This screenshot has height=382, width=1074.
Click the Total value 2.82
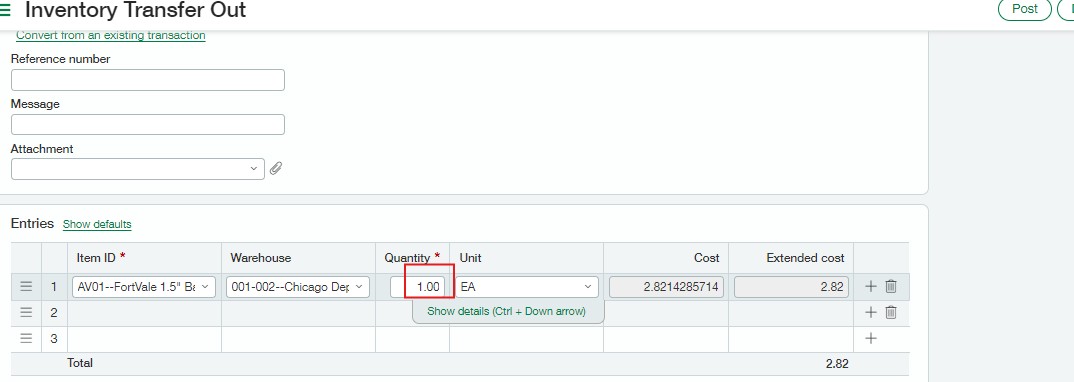tap(836, 364)
